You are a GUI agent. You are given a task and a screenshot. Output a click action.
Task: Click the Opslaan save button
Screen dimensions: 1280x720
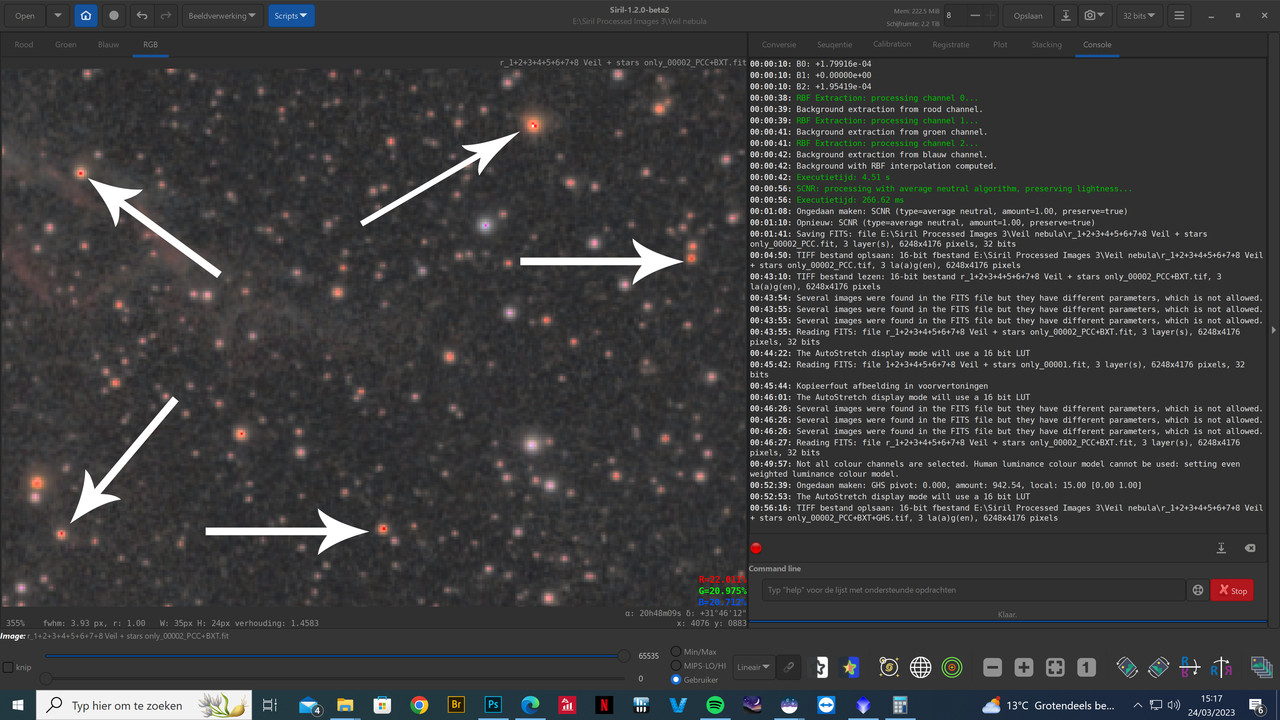pyautogui.click(x=1027, y=16)
